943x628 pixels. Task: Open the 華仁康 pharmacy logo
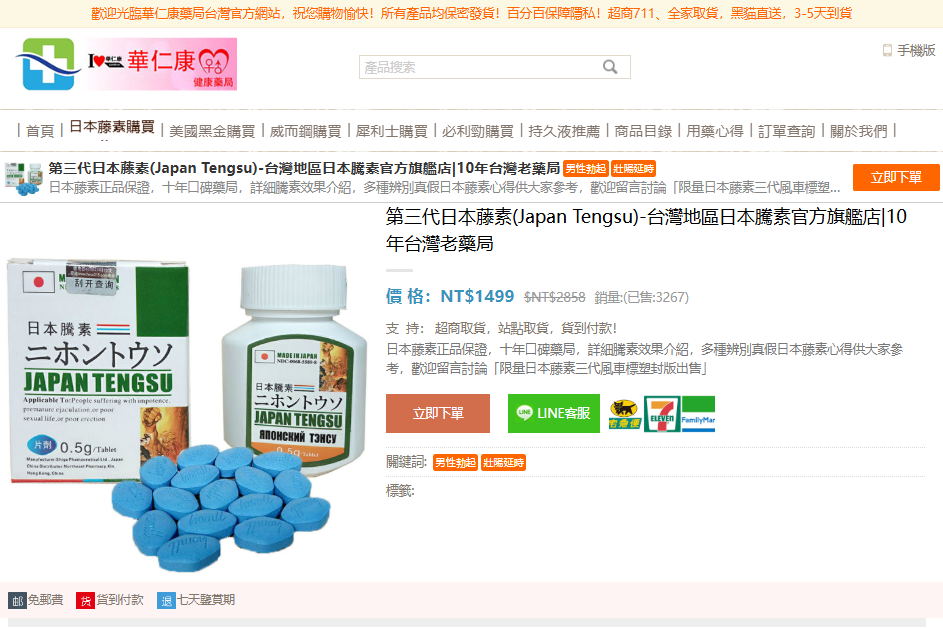127,64
